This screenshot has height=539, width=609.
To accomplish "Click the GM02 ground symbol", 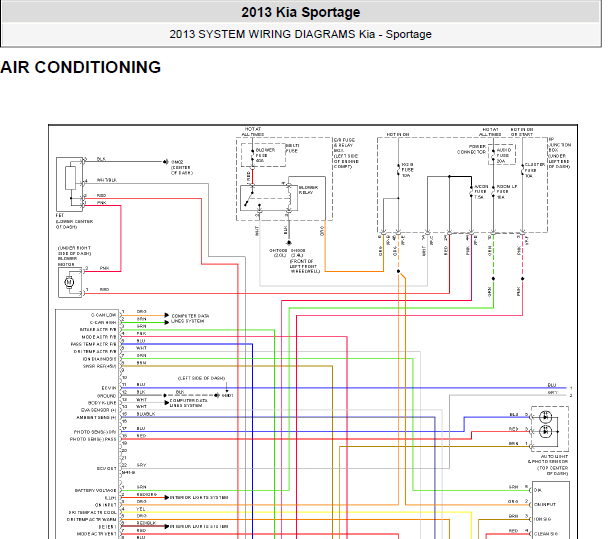I will tap(165, 162).
